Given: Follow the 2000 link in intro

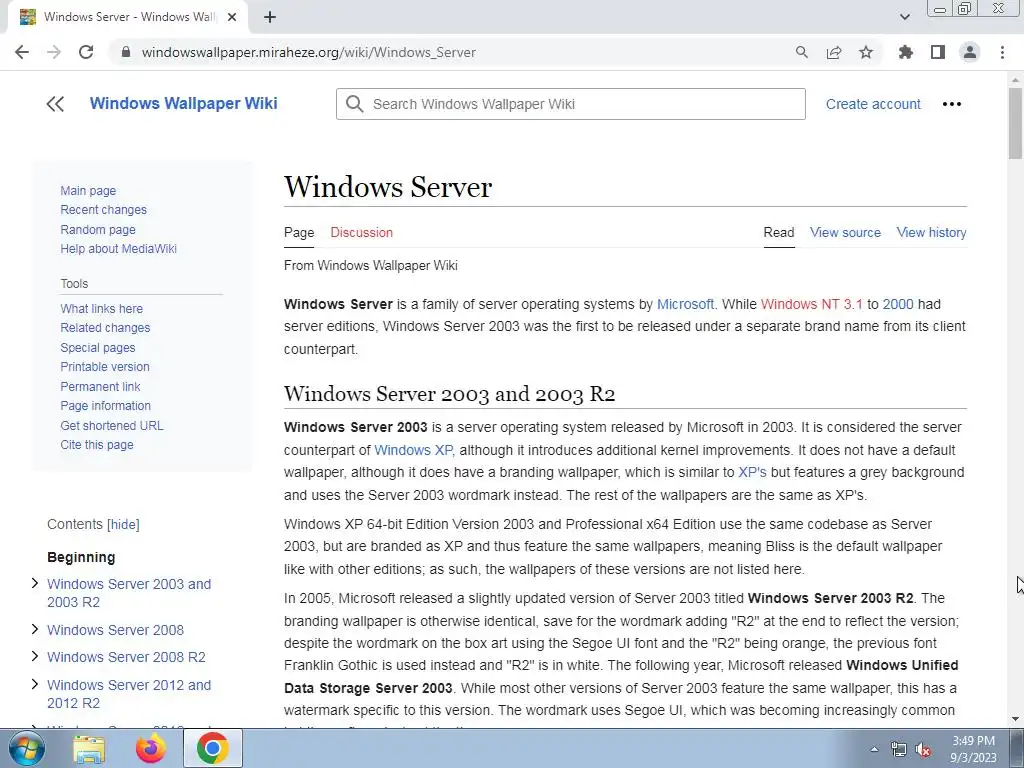Looking at the screenshot, I should pos(898,304).
